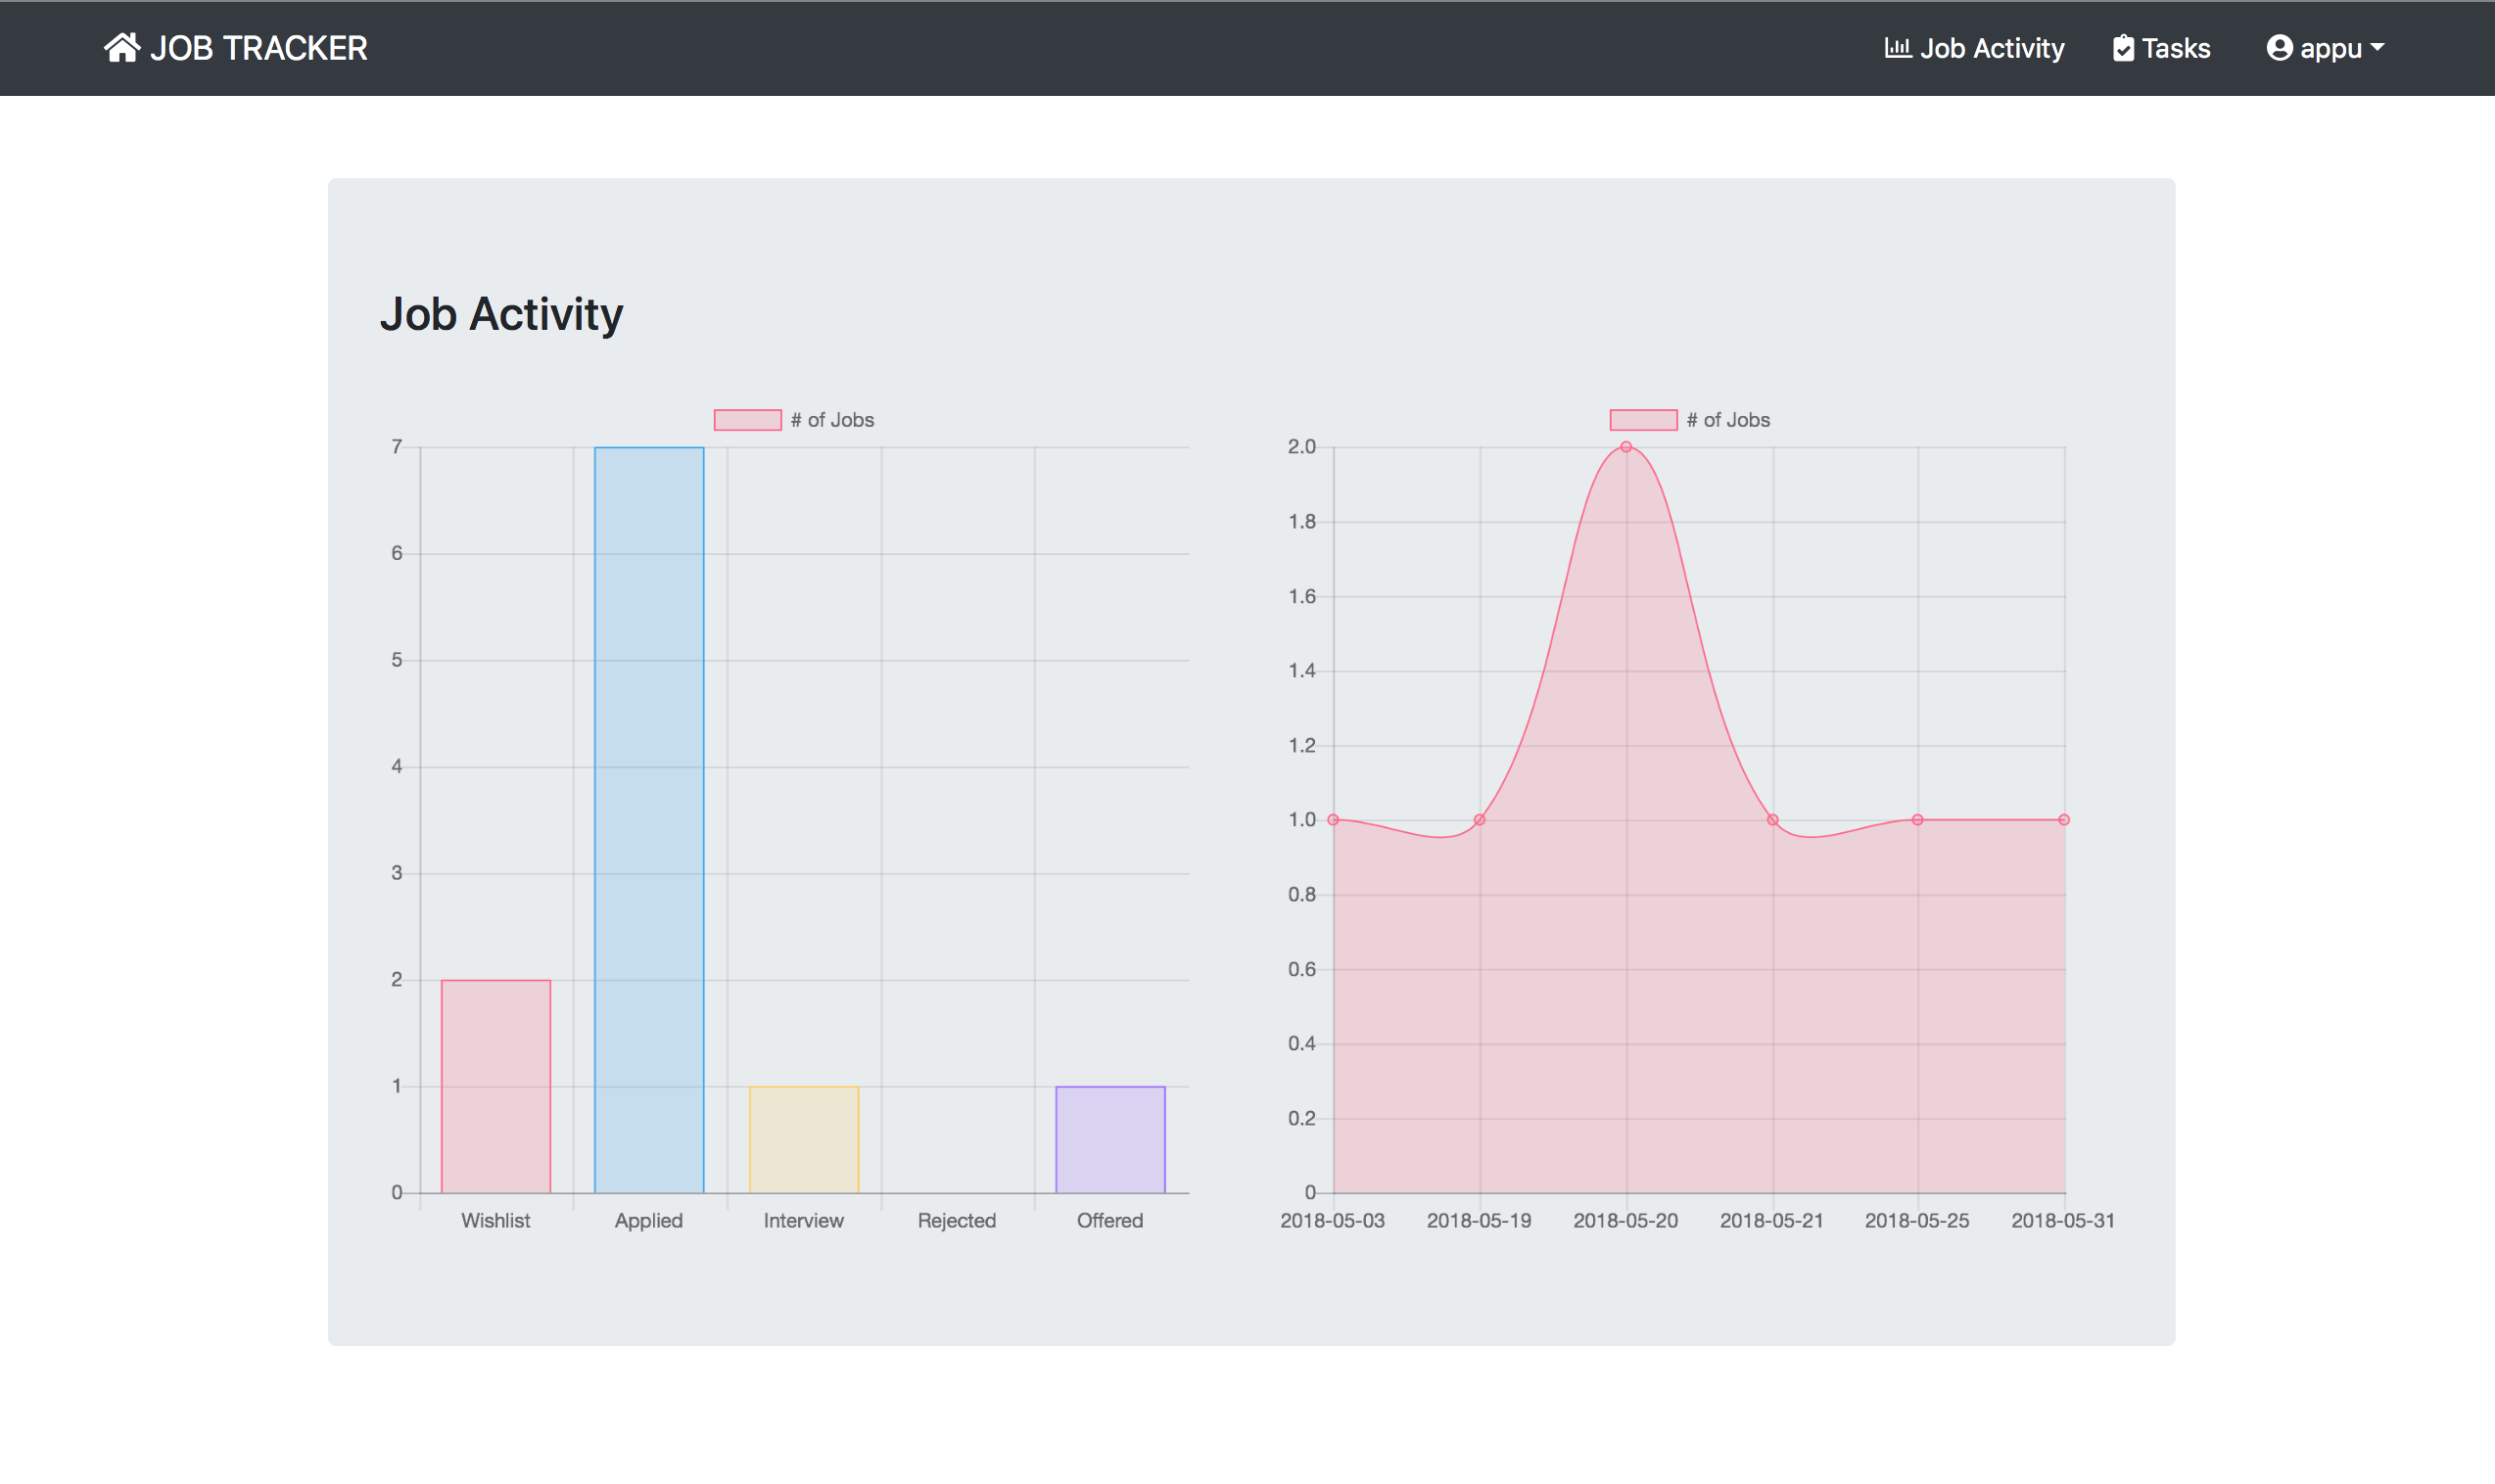The width and height of the screenshot is (2495, 1484).
Task: Click the last data point at 2018-05-31
Action: pyautogui.click(x=2064, y=820)
